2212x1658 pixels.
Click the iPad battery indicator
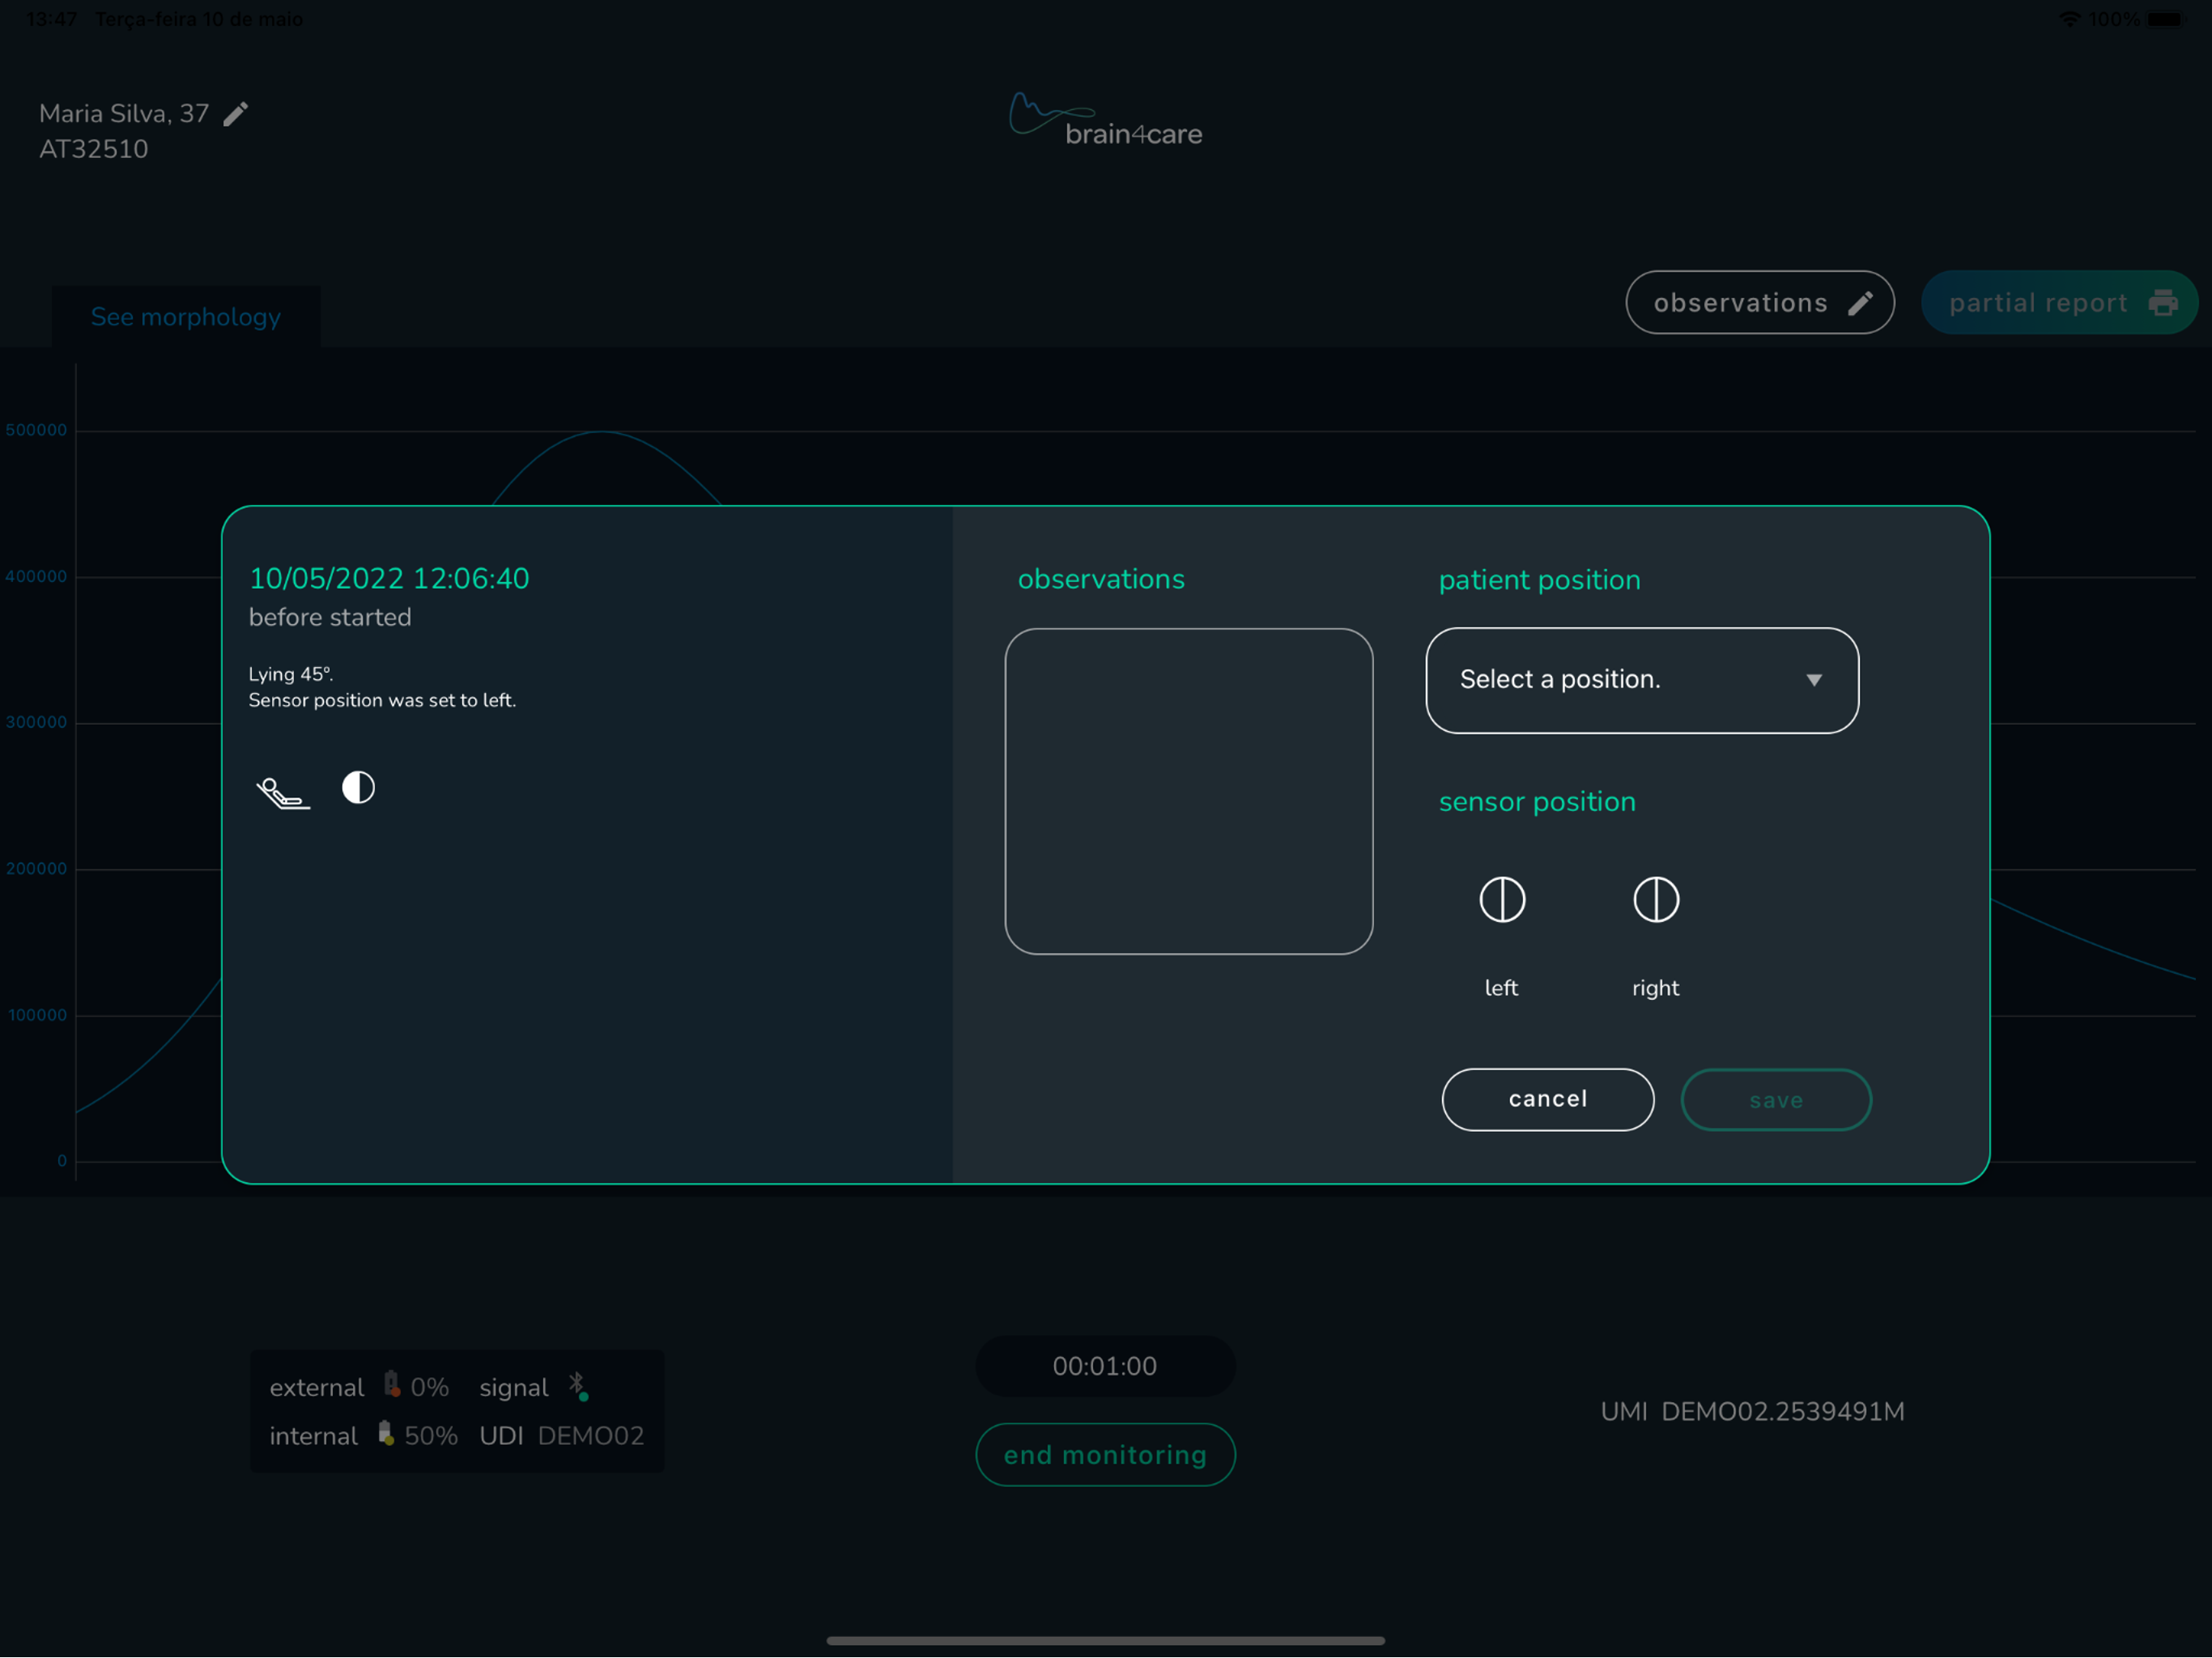pyautogui.click(x=2167, y=19)
